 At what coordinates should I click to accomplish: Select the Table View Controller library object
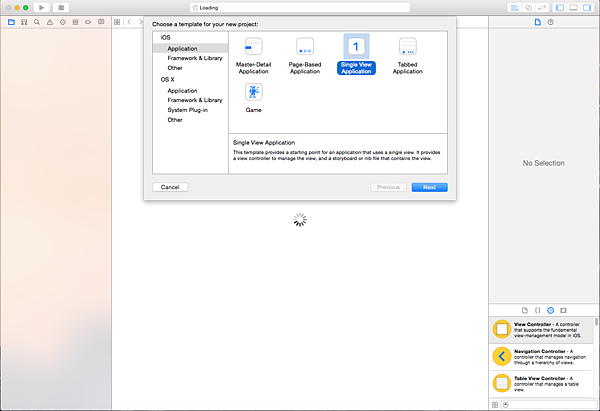point(541,383)
